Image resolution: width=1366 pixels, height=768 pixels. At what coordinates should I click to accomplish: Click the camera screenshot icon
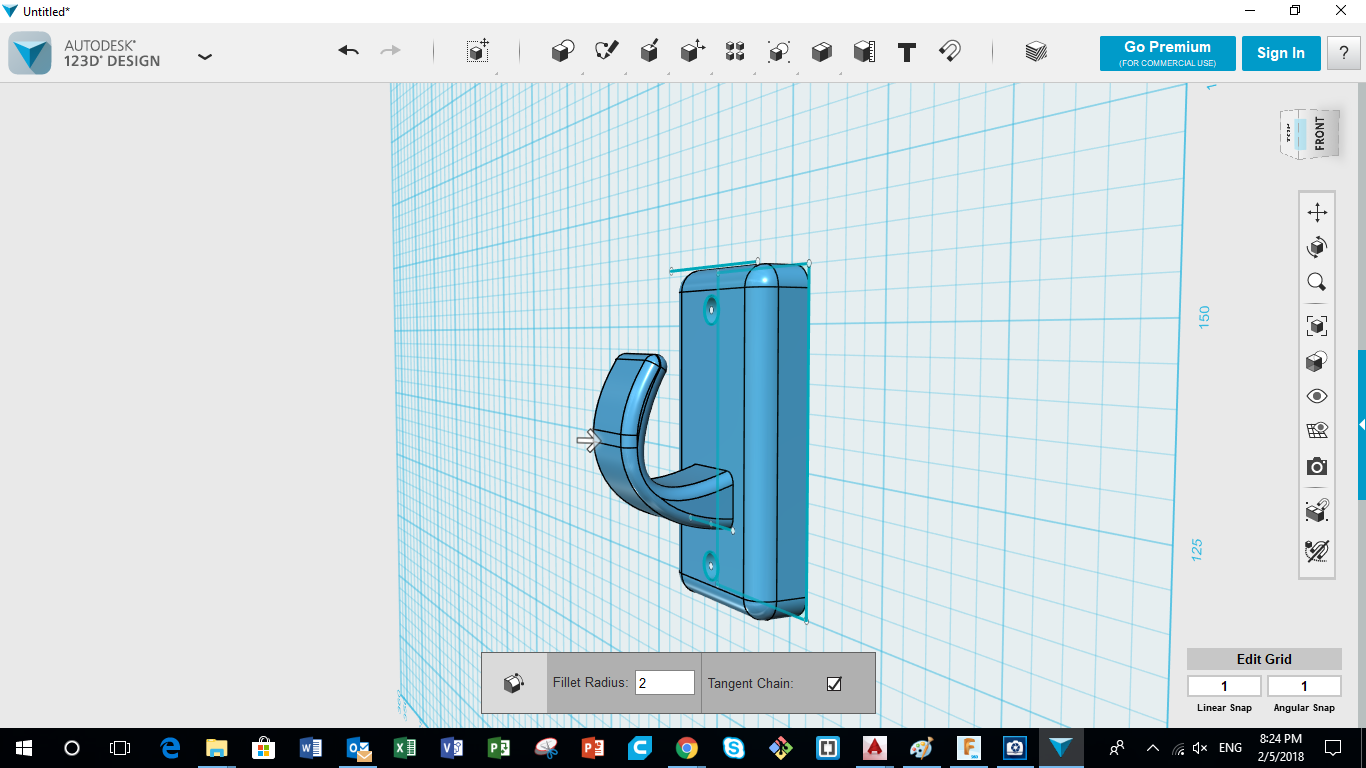click(x=1317, y=467)
